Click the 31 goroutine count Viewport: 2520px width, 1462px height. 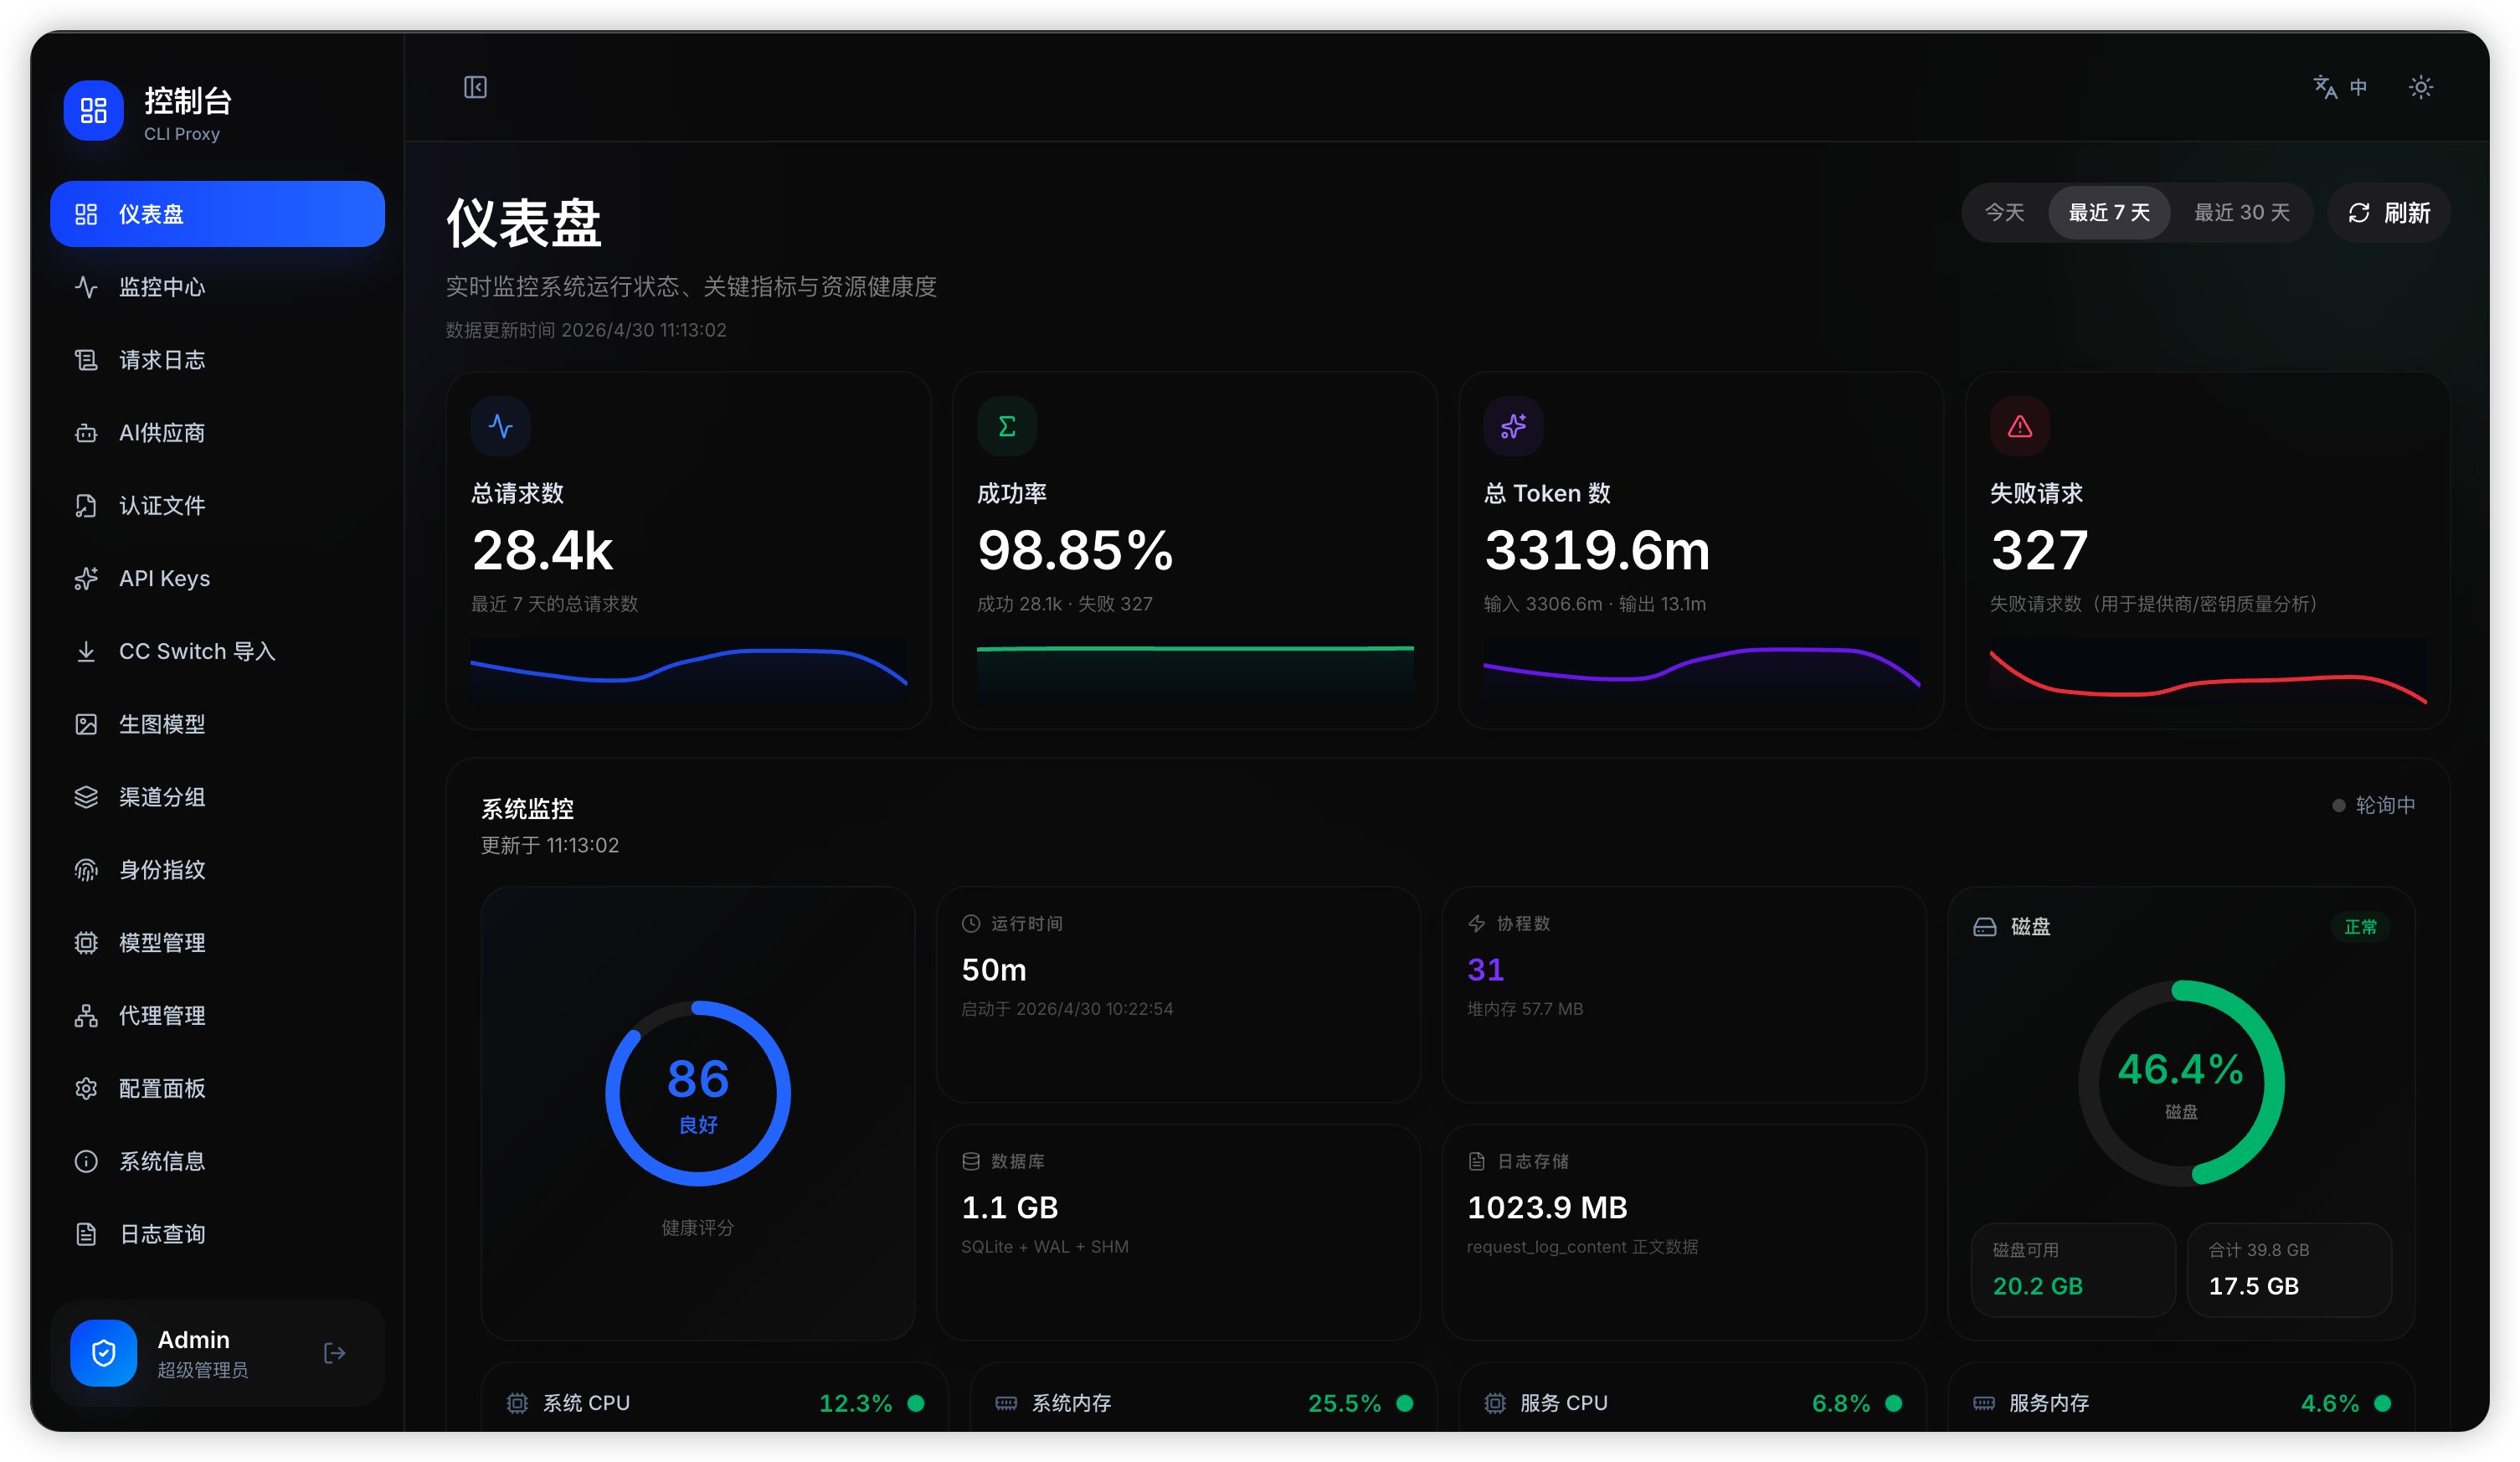(1485, 969)
